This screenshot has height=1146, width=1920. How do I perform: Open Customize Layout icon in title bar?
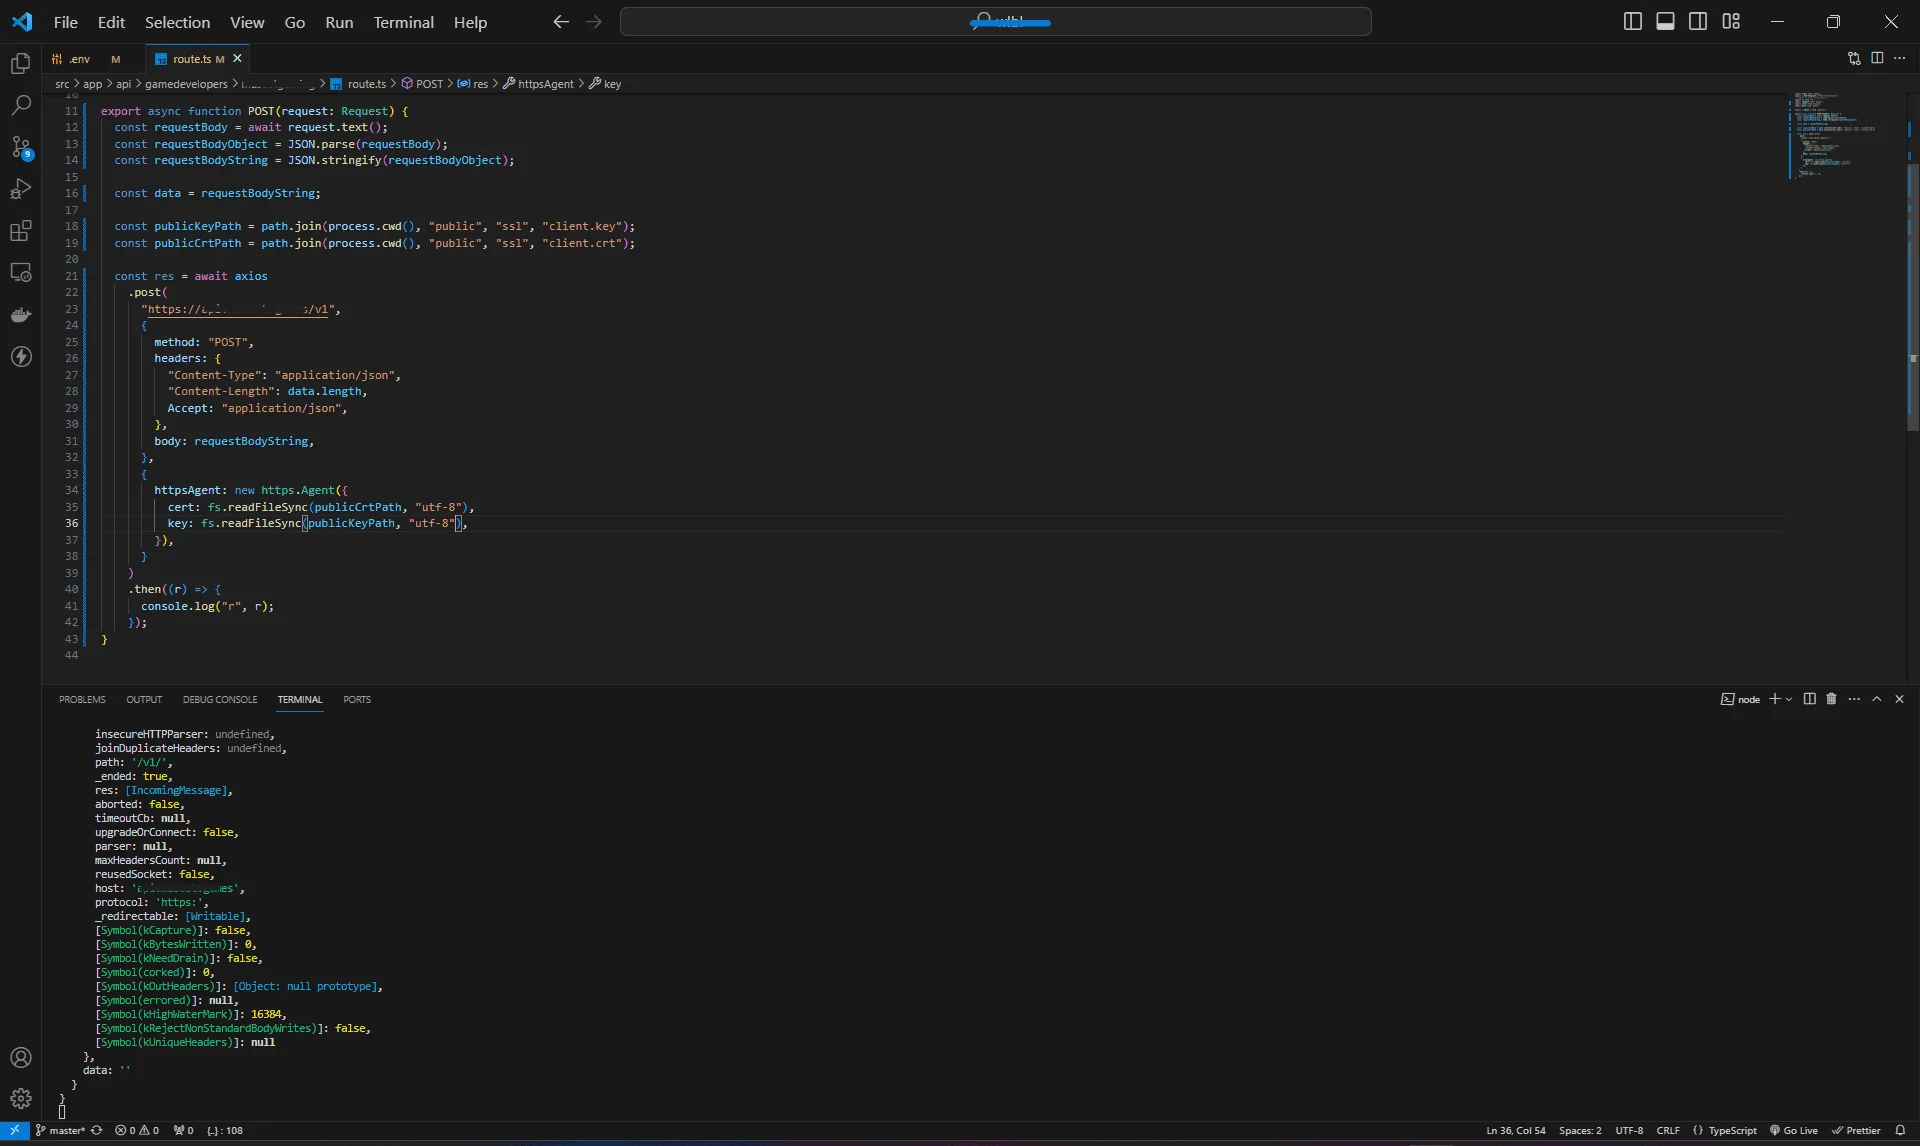(x=1731, y=22)
